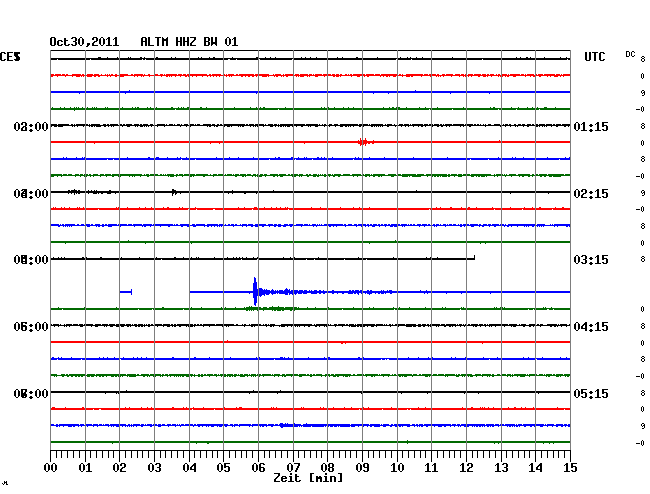Click the 00 minute axis label

tap(51, 468)
